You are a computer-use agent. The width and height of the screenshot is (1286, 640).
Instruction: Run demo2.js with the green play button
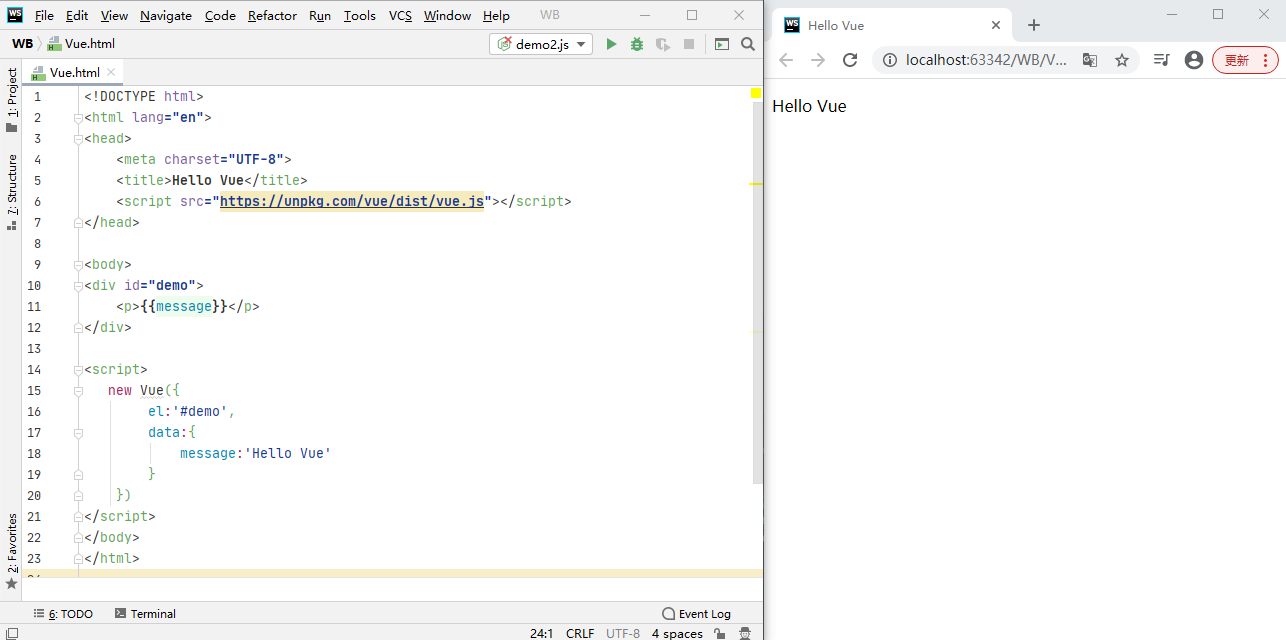(611, 44)
